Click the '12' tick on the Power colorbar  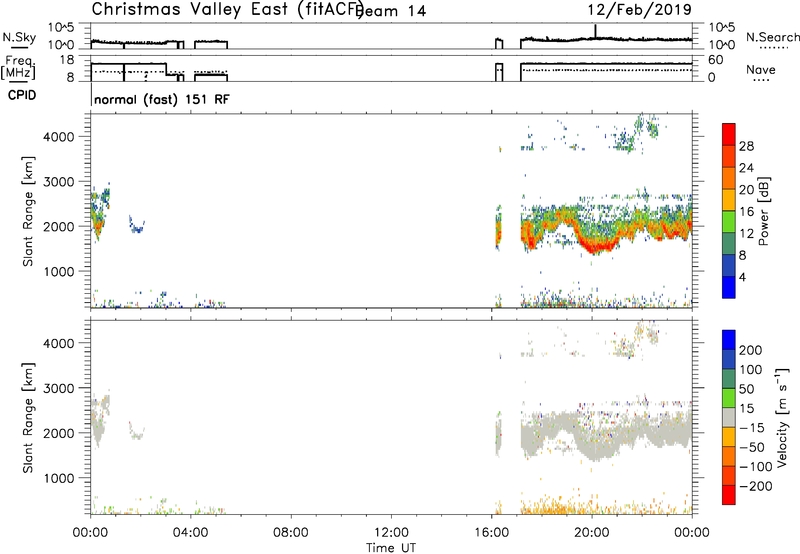(x=746, y=234)
